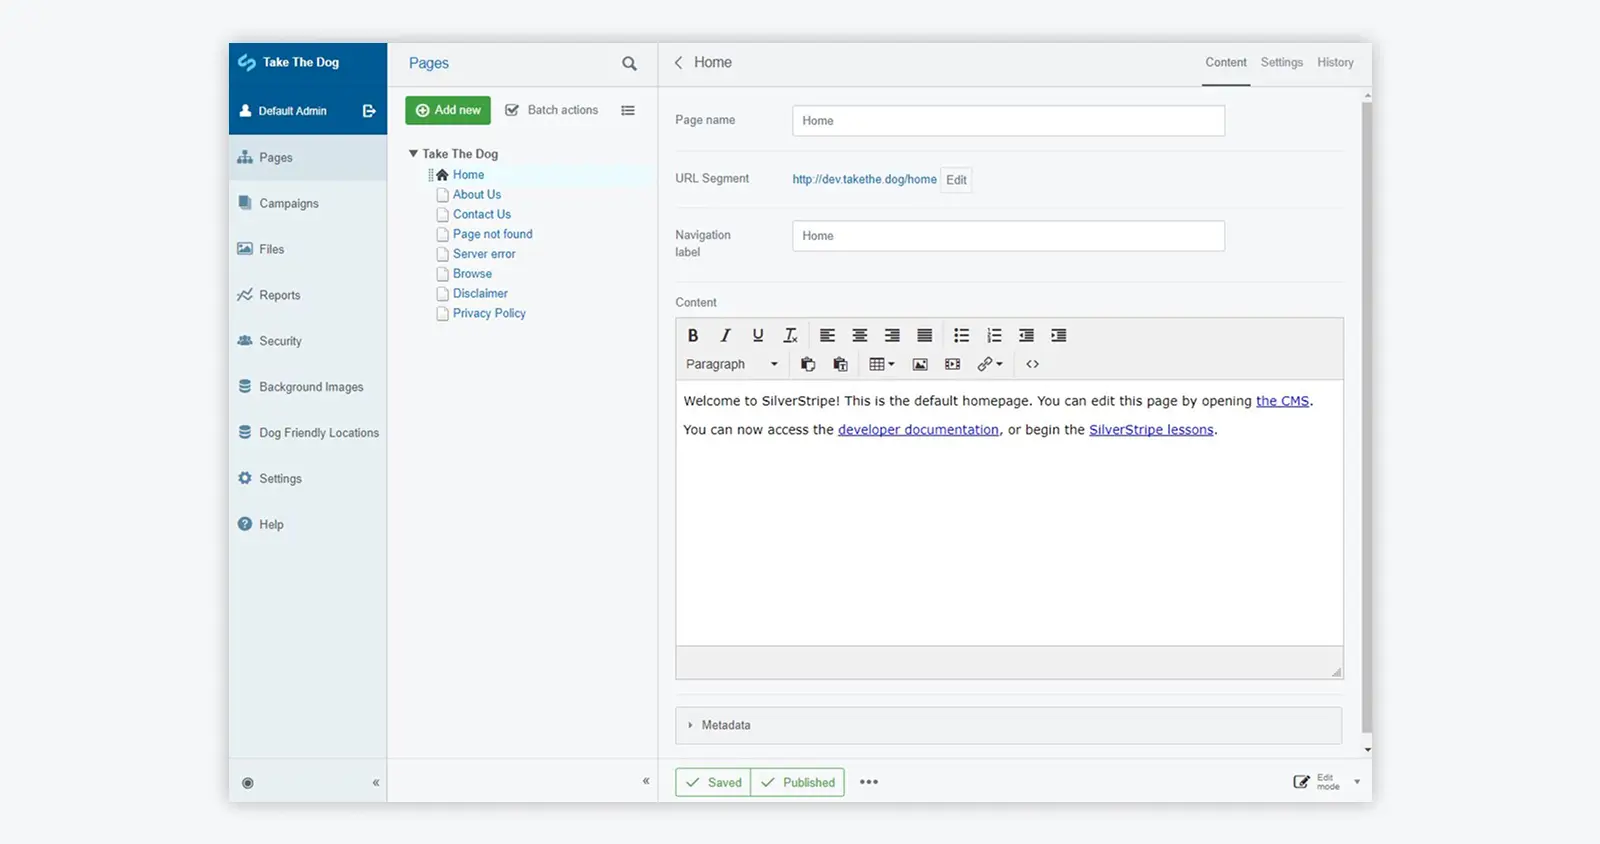Follow the SilverStripe lessons link
The height and width of the screenshot is (844, 1600).
pyautogui.click(x=1151, y=430)
